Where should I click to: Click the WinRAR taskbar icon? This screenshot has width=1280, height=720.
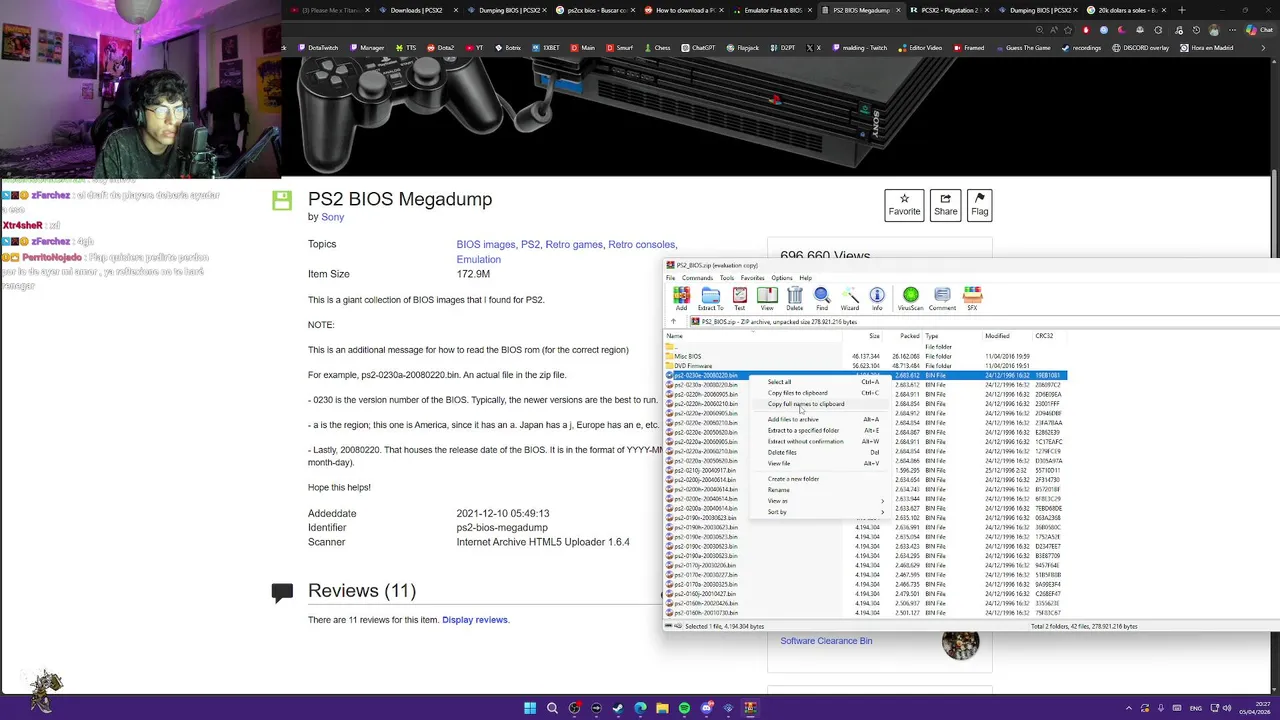pos(750,708)
